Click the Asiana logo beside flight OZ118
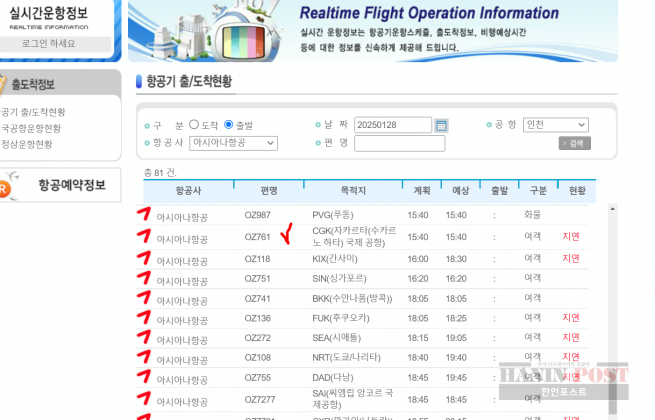This screenshot has height=420, width=655. 144,259
